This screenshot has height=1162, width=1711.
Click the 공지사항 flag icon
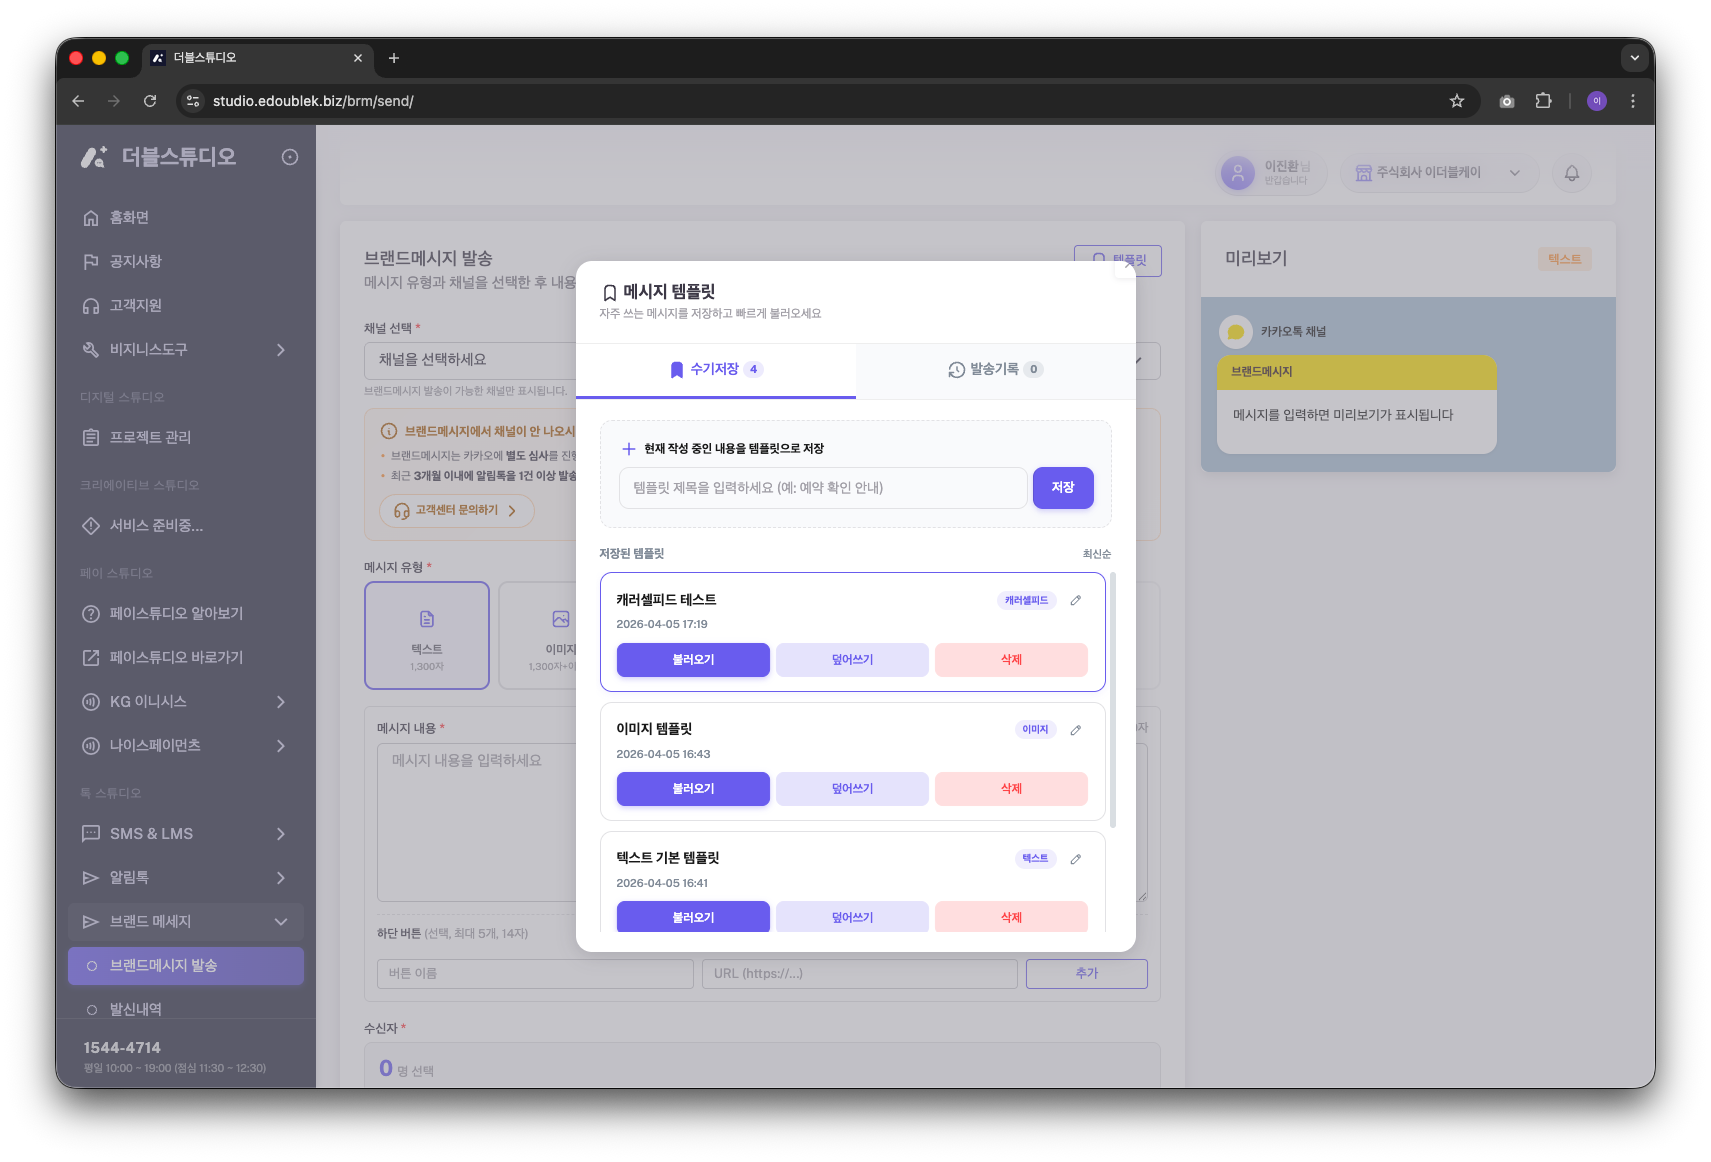coord(91,262)
